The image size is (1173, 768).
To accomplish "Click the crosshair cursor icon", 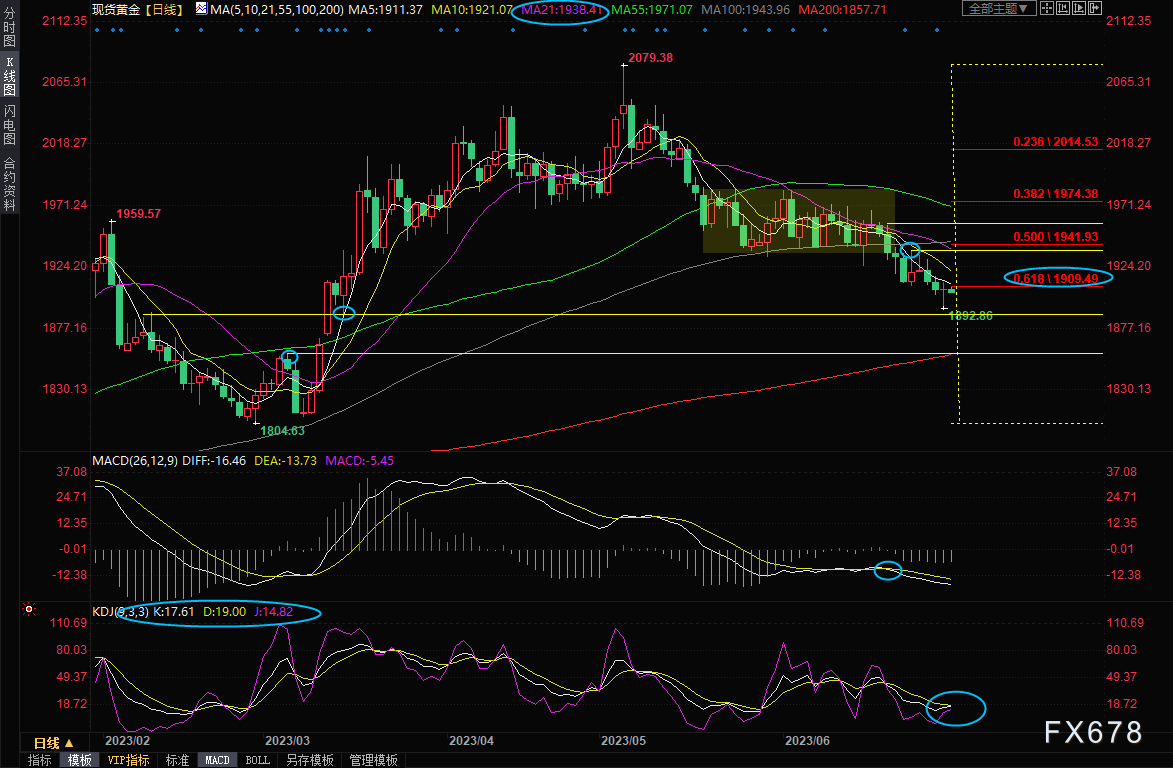I will point(1047,8).
